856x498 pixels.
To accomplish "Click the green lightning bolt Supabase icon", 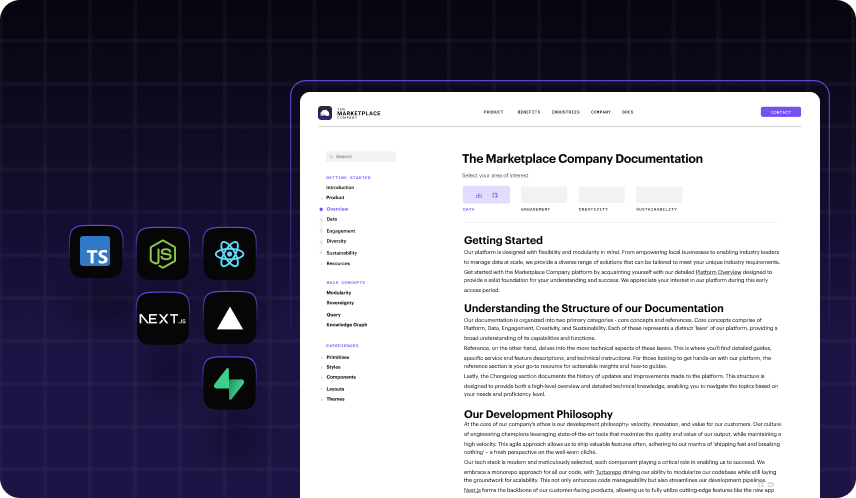I will pyautogui.click(x=230, y=384).
